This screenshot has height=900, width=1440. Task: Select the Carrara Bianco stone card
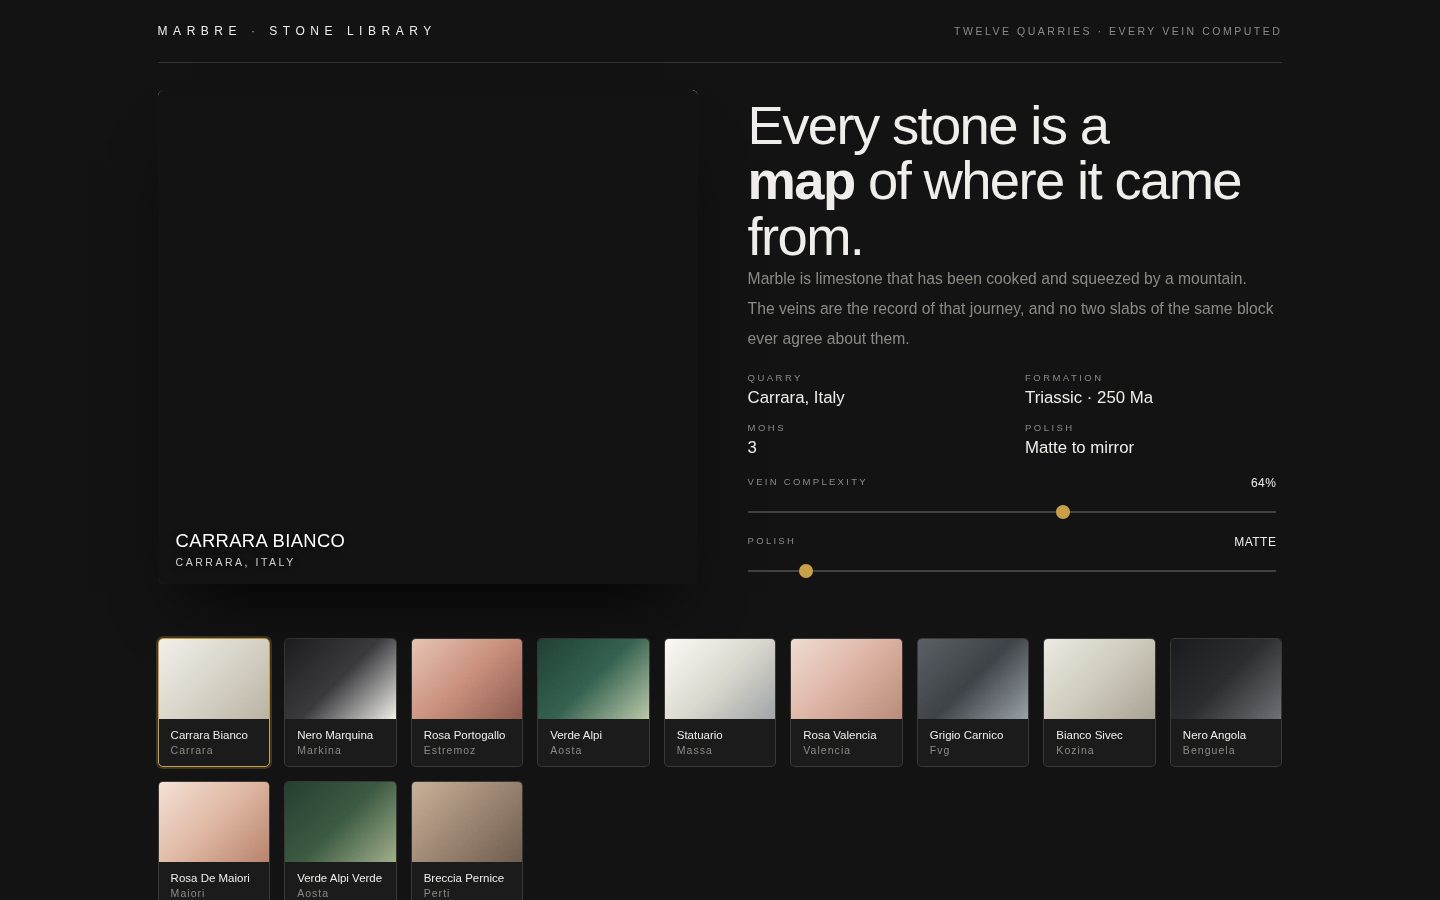pos(214,702)
